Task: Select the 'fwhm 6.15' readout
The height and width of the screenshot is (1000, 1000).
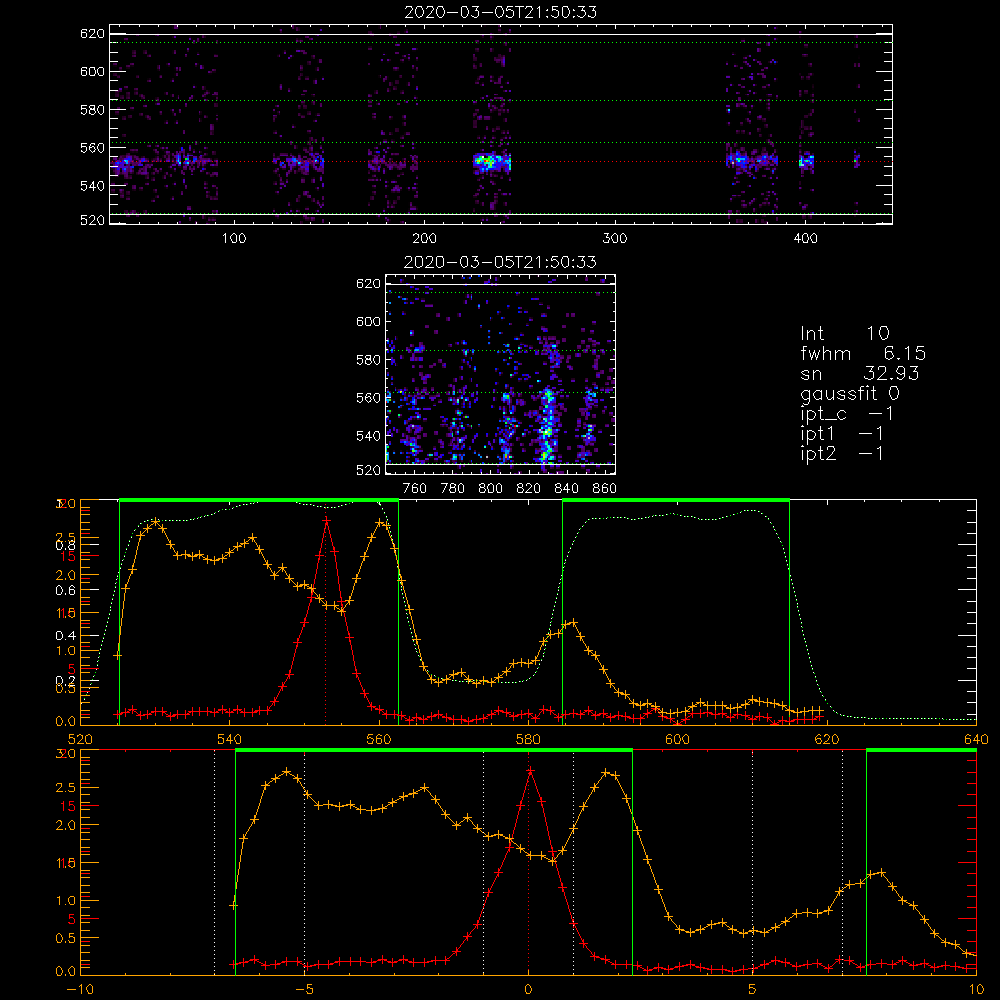Action: [x=863, y=353]
